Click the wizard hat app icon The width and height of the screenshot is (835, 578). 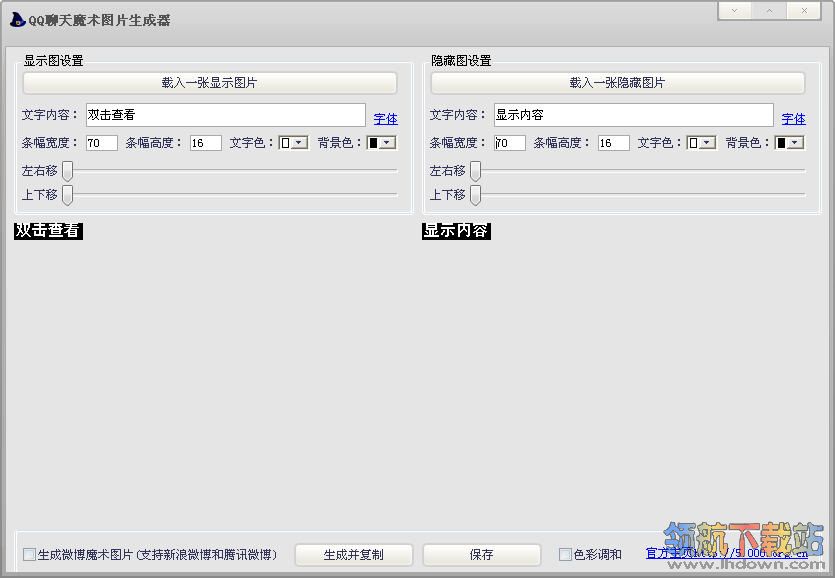18,20
